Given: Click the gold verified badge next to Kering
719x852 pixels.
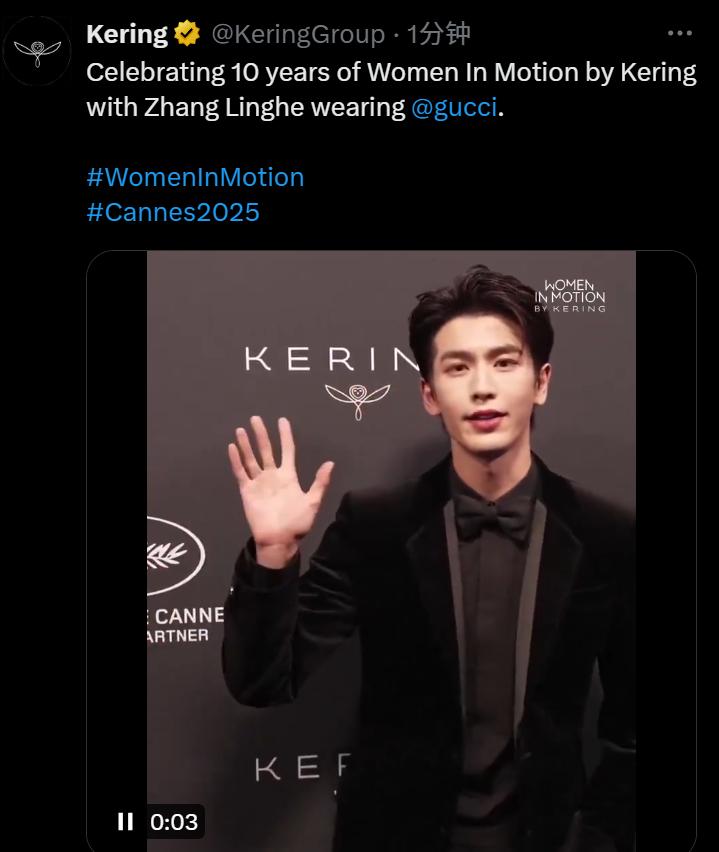Looking at the screenshot, I should [187, 34].
